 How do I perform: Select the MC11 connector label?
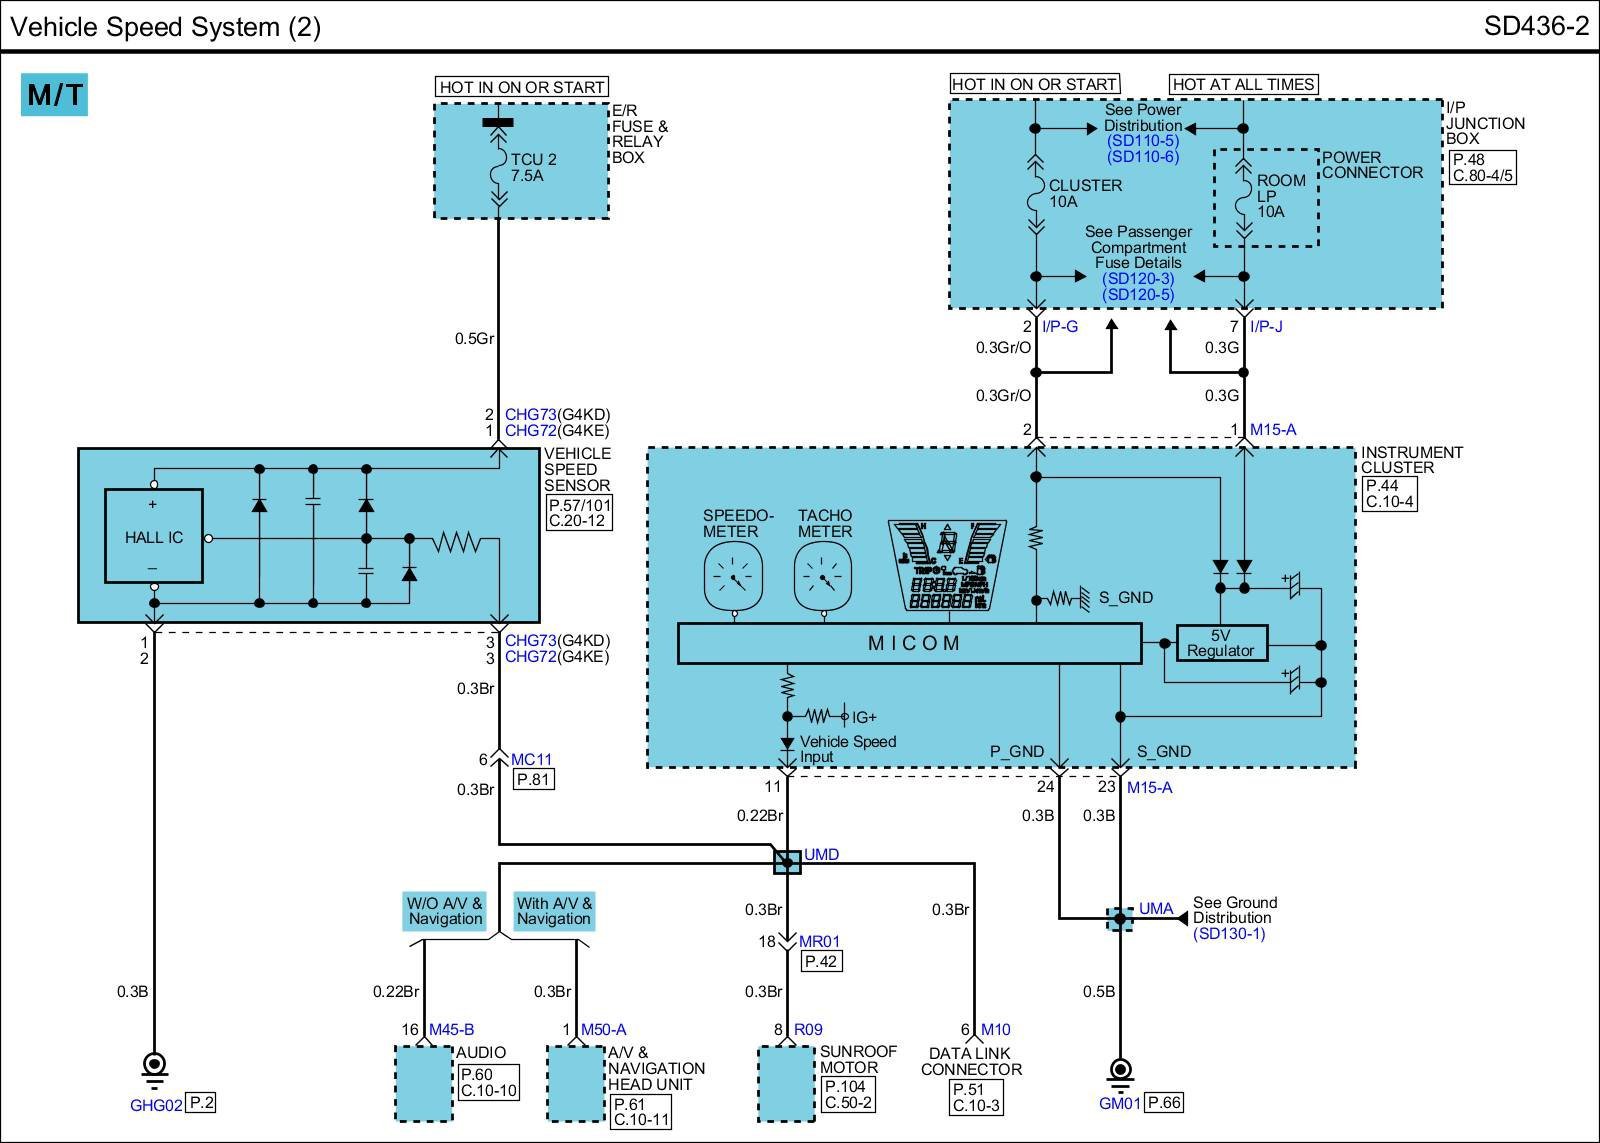531,760
